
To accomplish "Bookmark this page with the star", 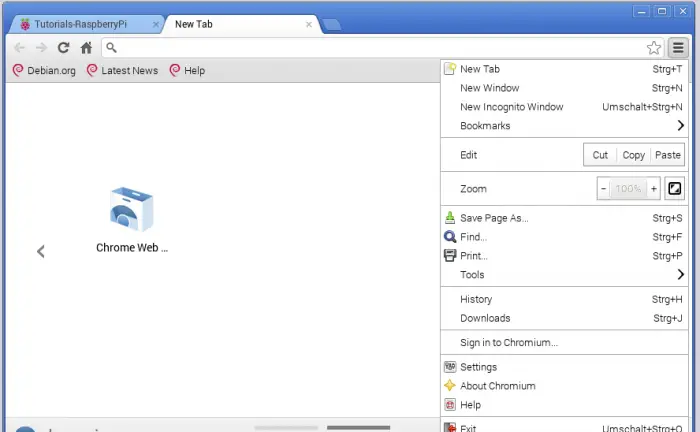I will tap(654, 47).
